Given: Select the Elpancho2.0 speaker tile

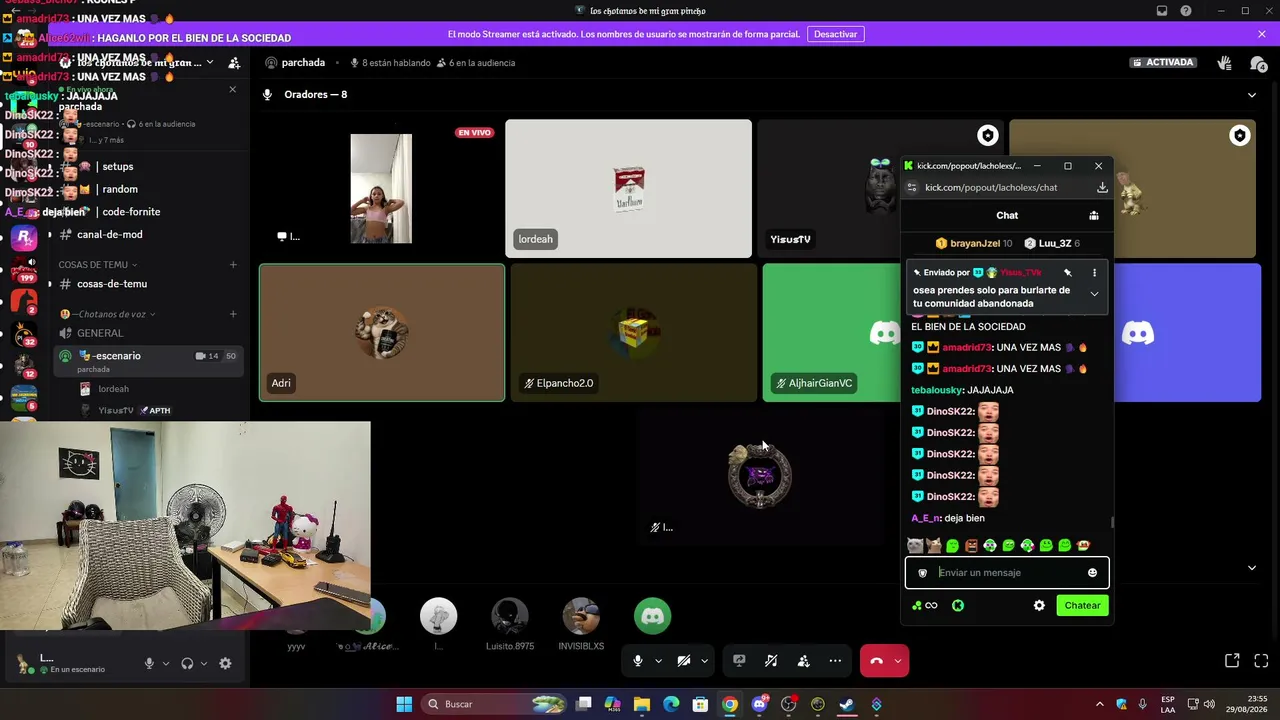Looking at the screenshot, I should (x=634, y=333).
